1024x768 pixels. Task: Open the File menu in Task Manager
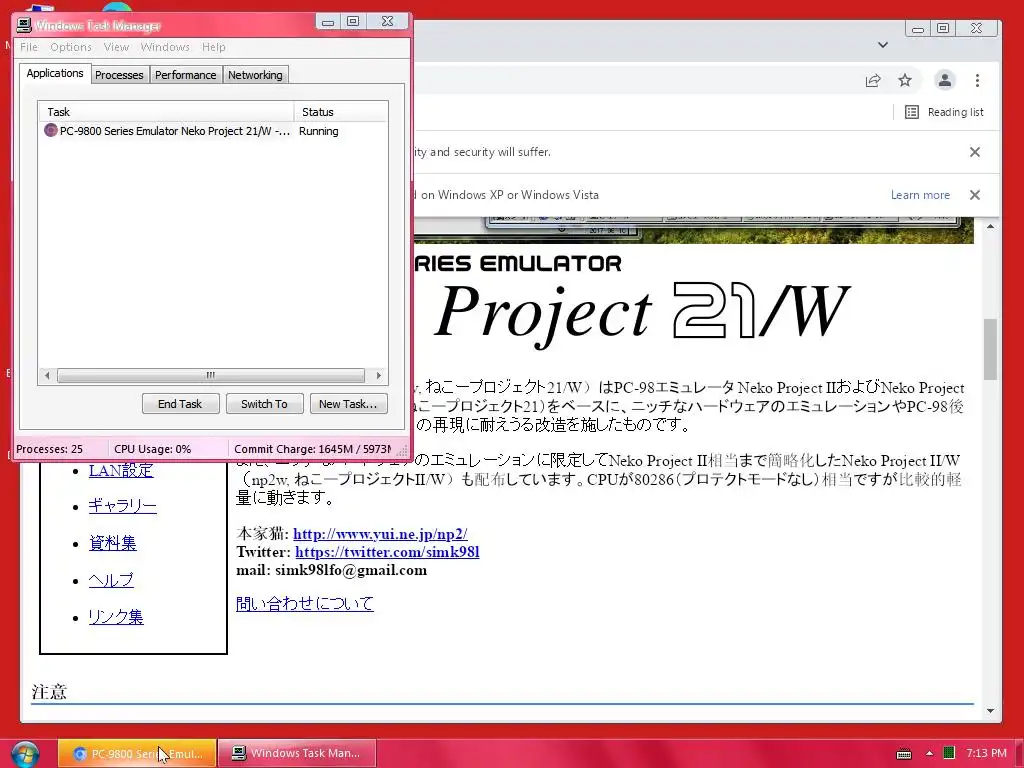click(29, 47)
